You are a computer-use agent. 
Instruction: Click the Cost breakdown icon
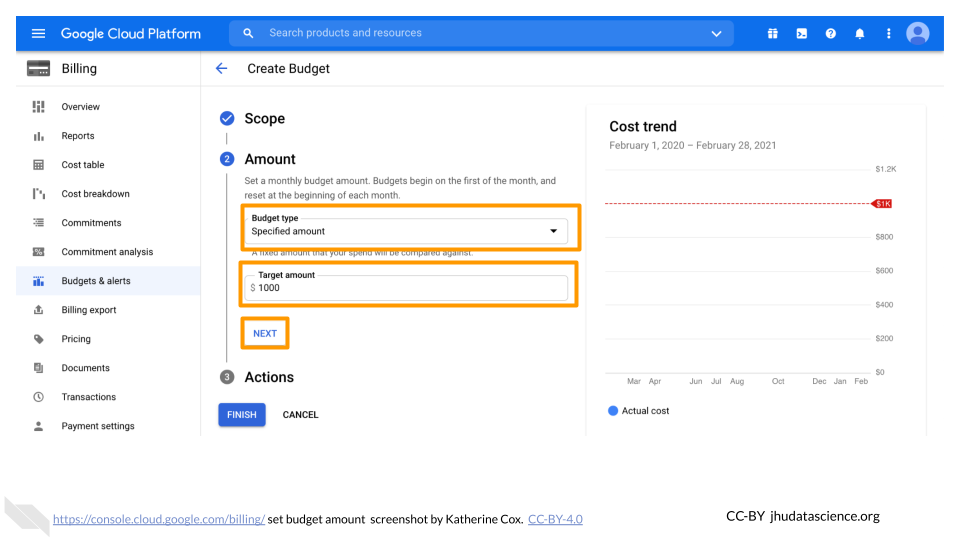tap(39, 193)
